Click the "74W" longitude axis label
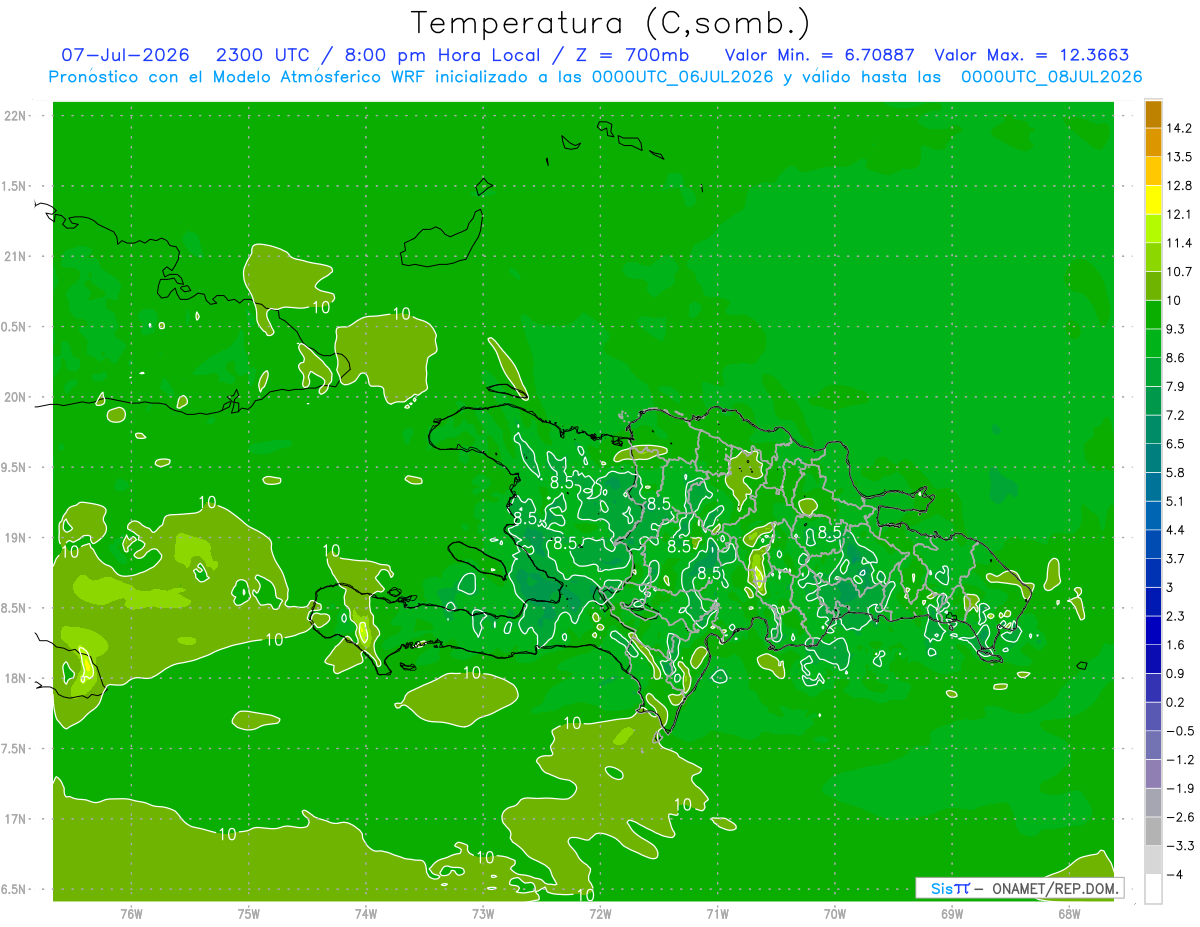The height and width of the screenshot is (927, 1200). pos(366,915)
